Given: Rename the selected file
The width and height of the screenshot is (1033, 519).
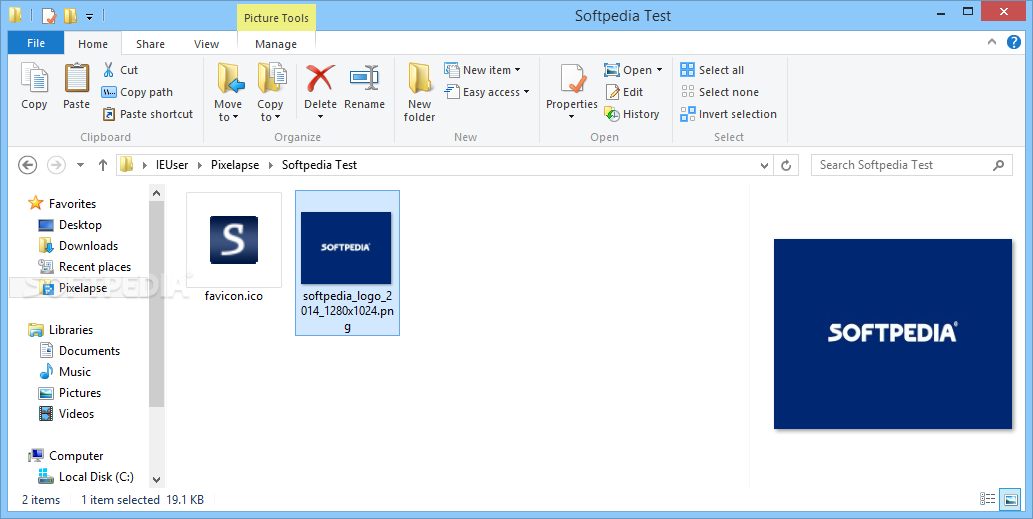Looking at the screenshot, I should pyautogui.click(x=364, y=86).
